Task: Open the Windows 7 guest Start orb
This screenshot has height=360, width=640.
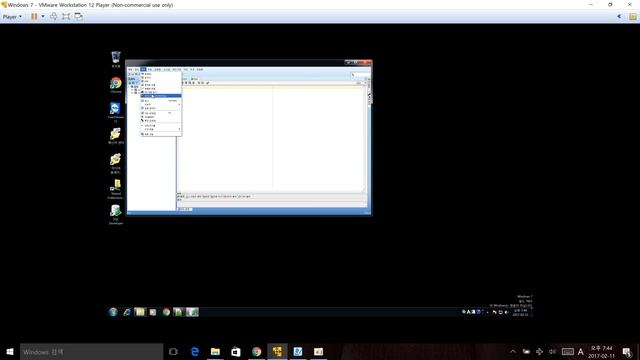Action: click(113, 312)
